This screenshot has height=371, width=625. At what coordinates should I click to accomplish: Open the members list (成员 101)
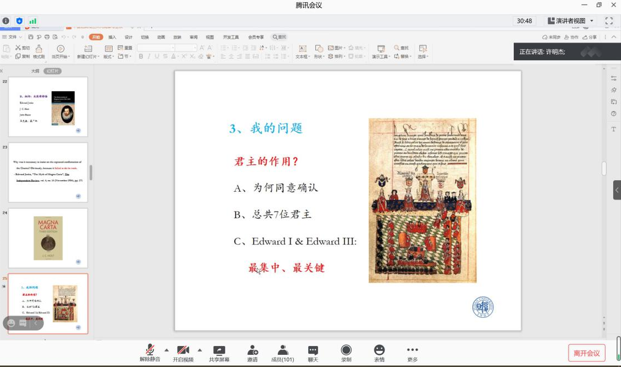[283, 353]
